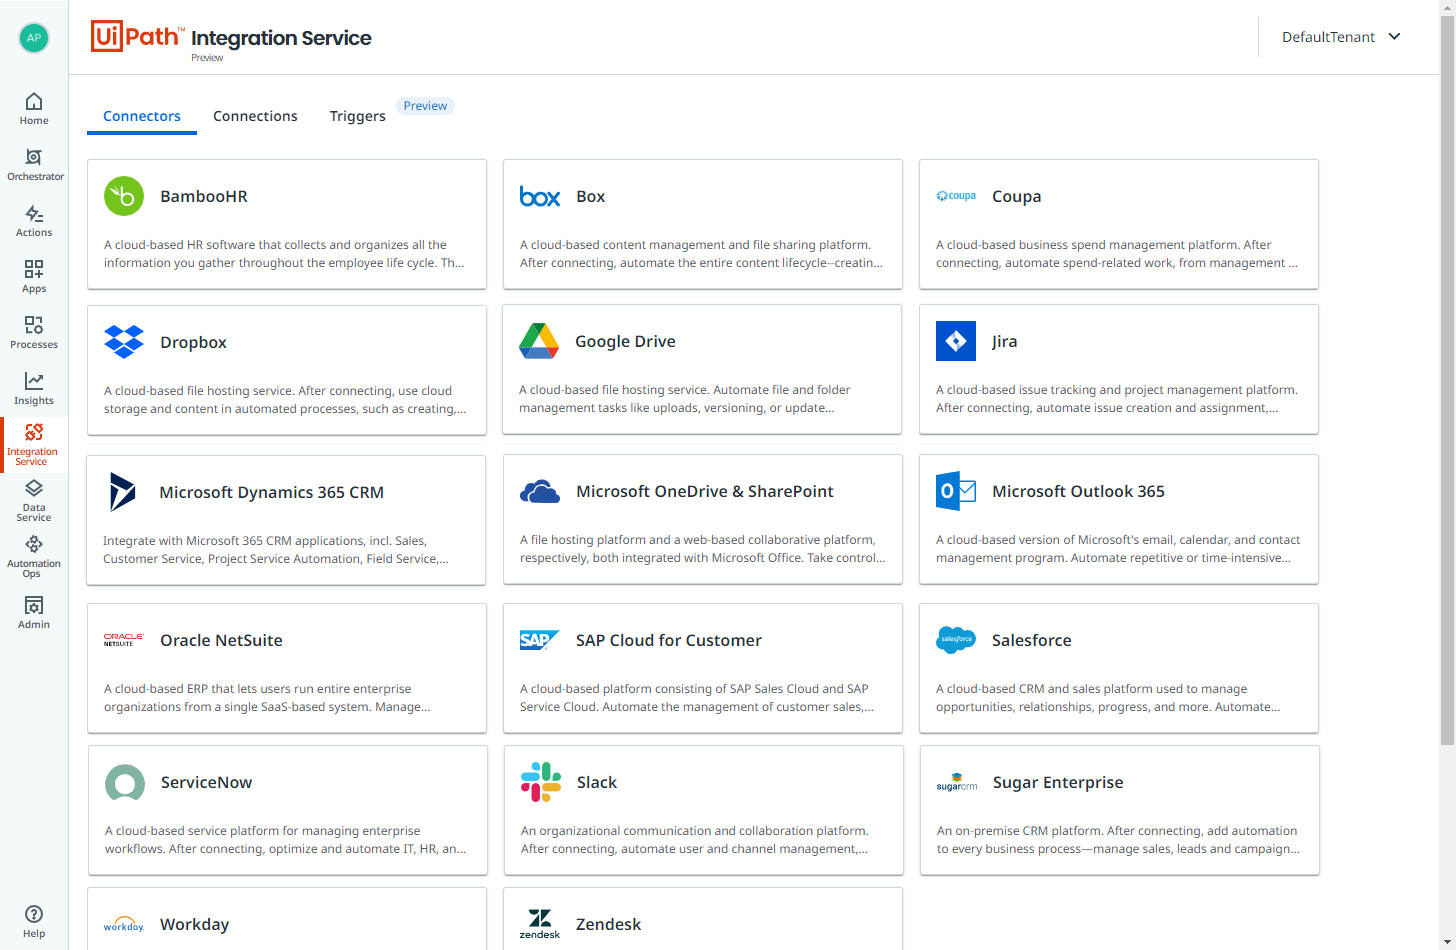Image resolution: width=1456 pixels, height=950 pixels.
Task: Click the Actions sidebar icon
Action: pyautogui.click(x=33, y=218)
